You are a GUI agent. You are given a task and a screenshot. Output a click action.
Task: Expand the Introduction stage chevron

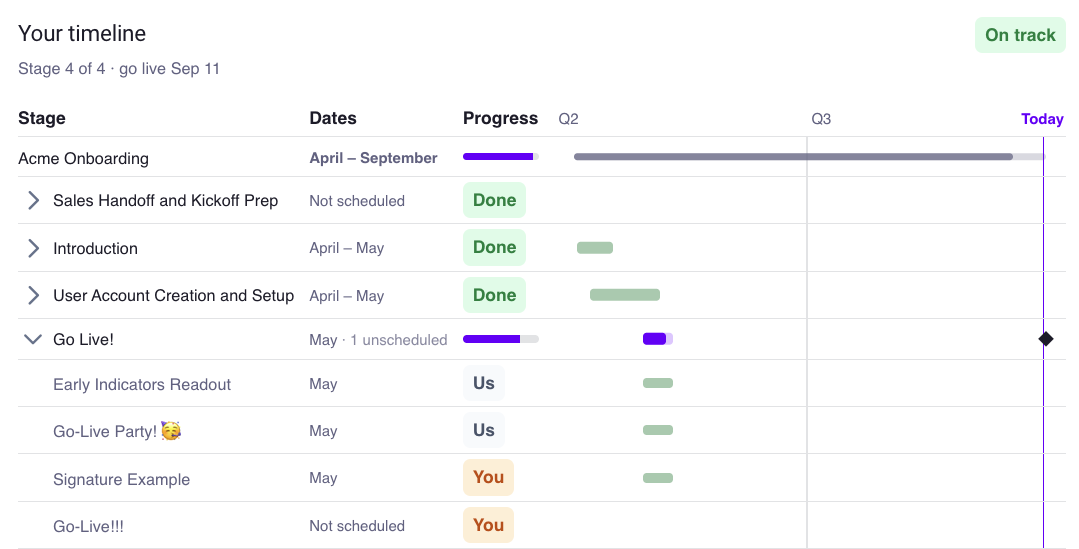[x=33, y=248]
